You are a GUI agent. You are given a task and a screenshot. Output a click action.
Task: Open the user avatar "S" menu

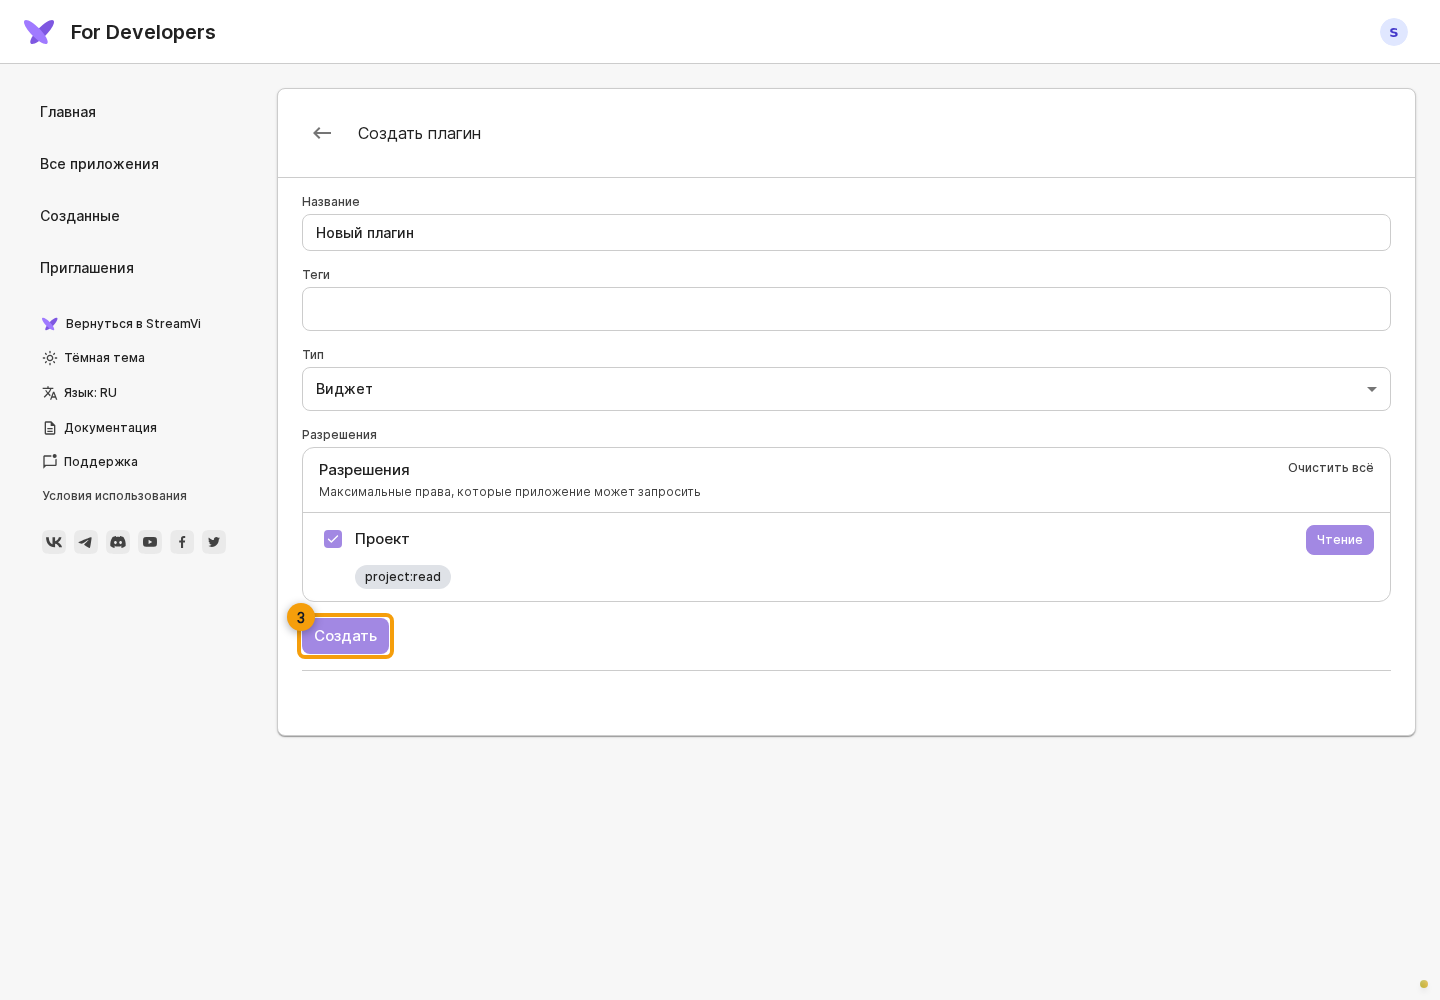(x=1393, y=32)
